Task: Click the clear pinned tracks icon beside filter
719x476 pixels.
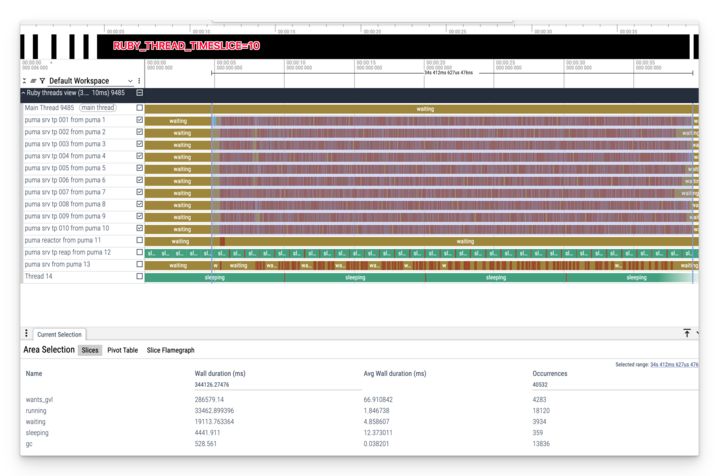Action: (33, 81)
